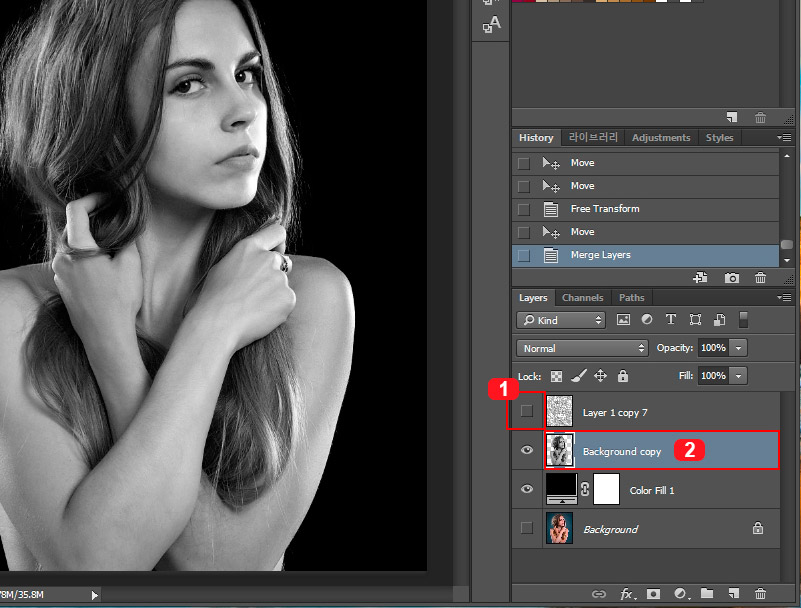Switch to the History tab

click(x=536, y=137)
